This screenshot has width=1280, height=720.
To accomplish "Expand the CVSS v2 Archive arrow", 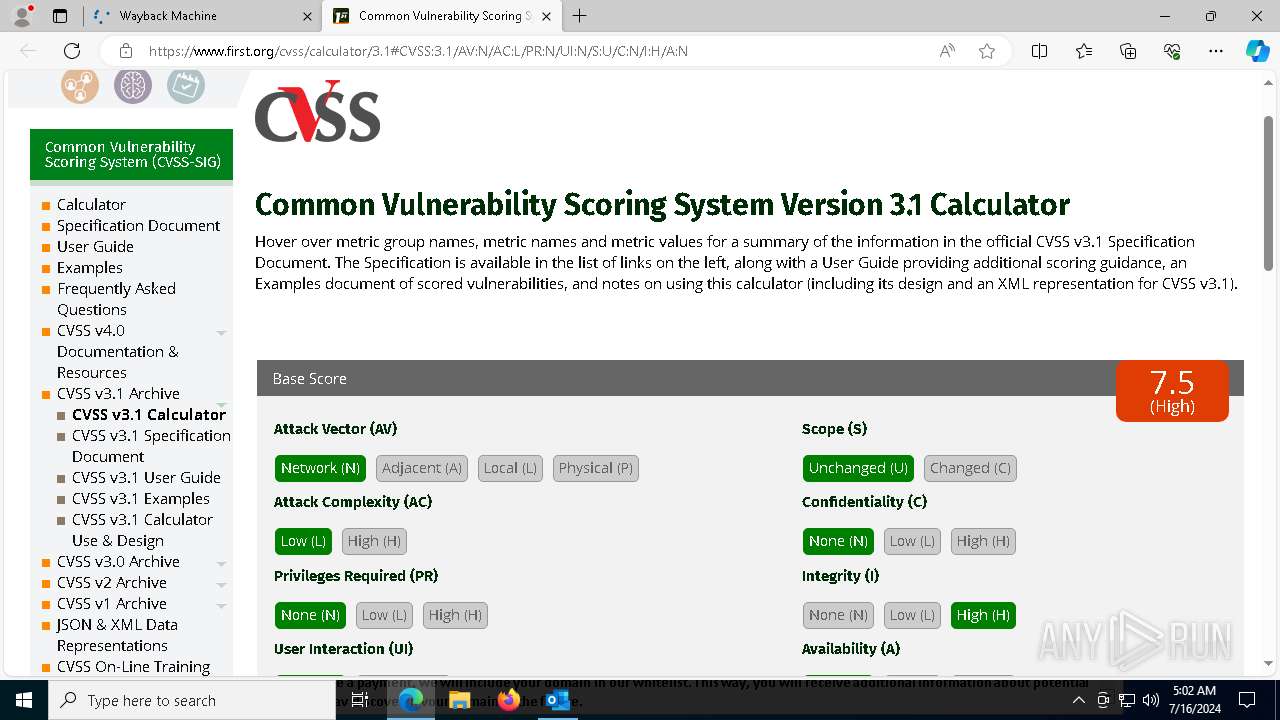I will tap(222, 584).
